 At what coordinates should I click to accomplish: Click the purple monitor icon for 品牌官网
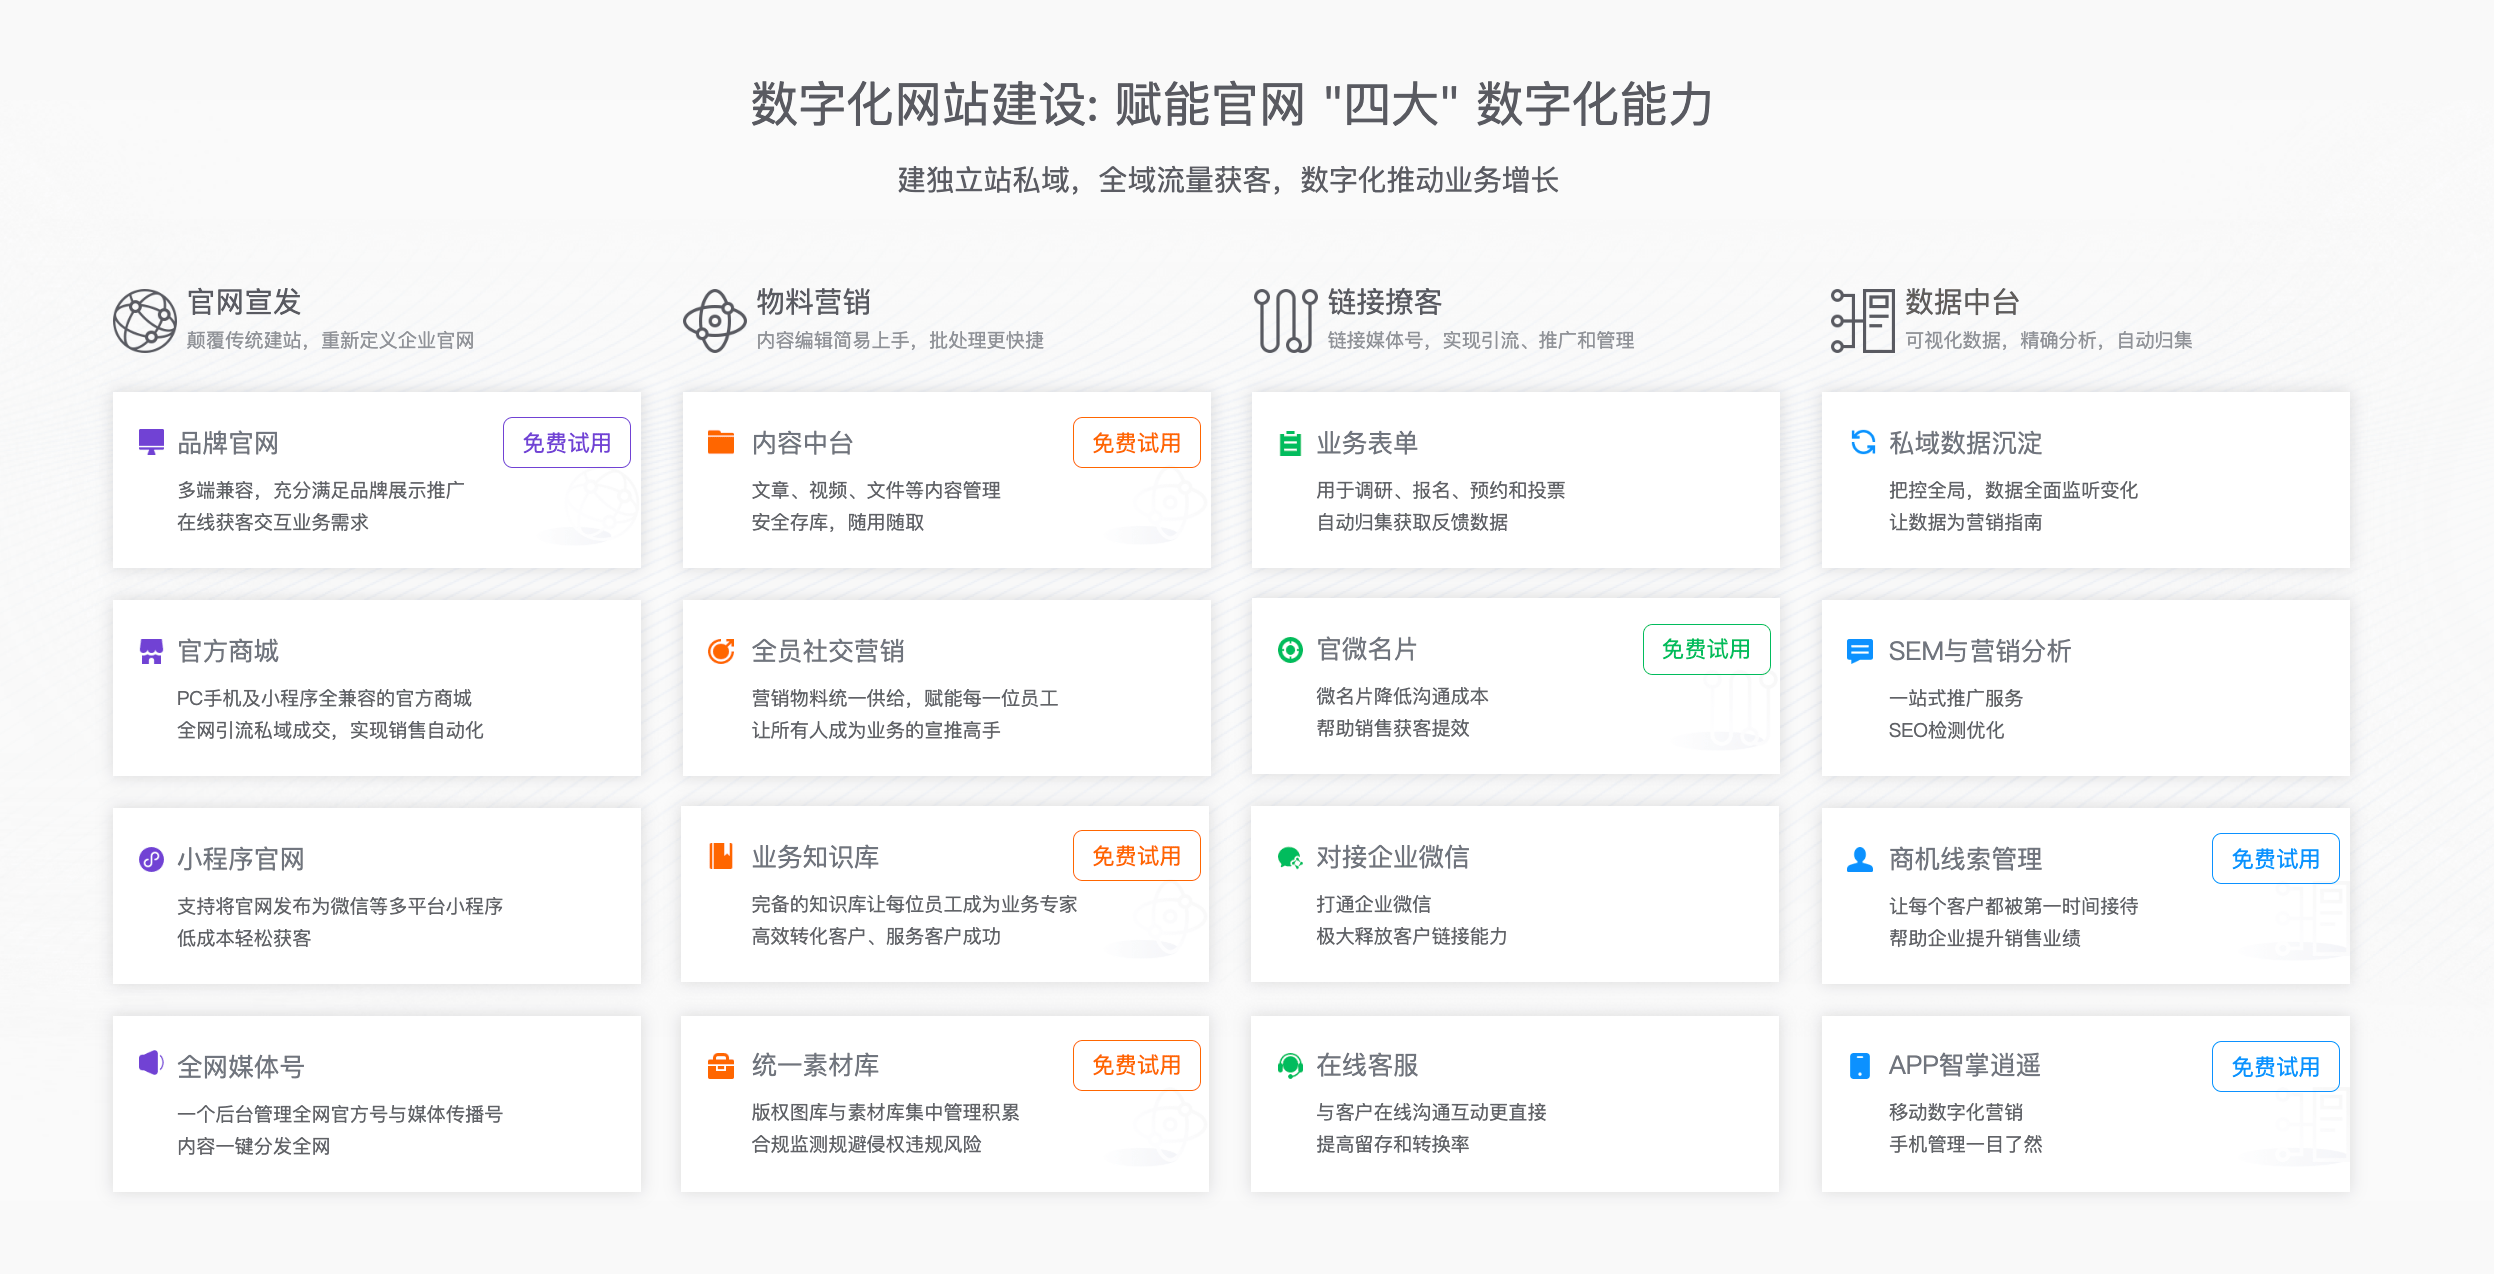point(151,442)
